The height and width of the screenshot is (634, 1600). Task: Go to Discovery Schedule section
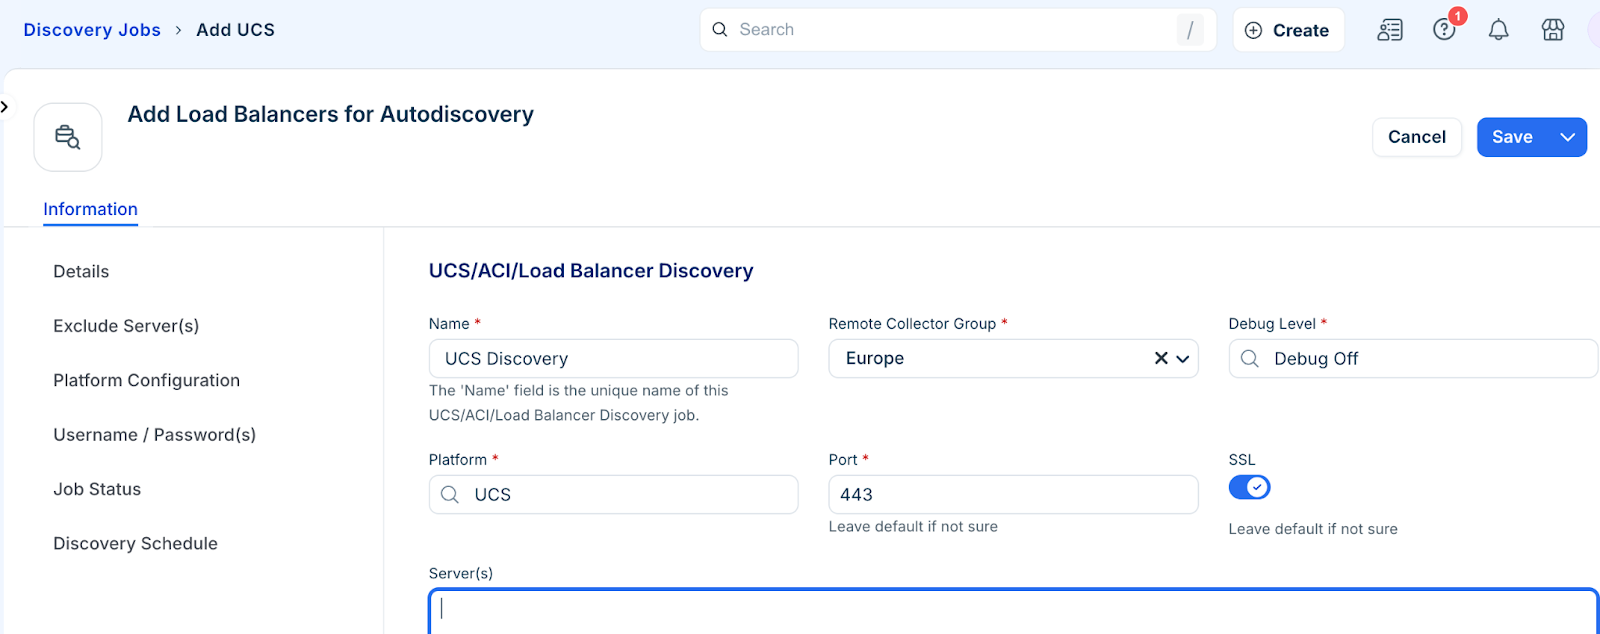[135, 543]
